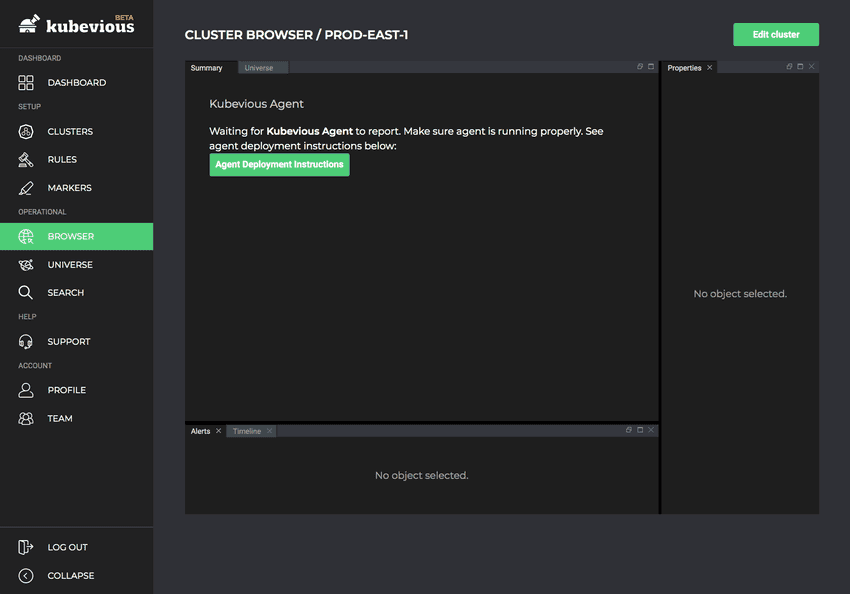
Task: Switch to the Timeline tab
Action: (246, 431)
